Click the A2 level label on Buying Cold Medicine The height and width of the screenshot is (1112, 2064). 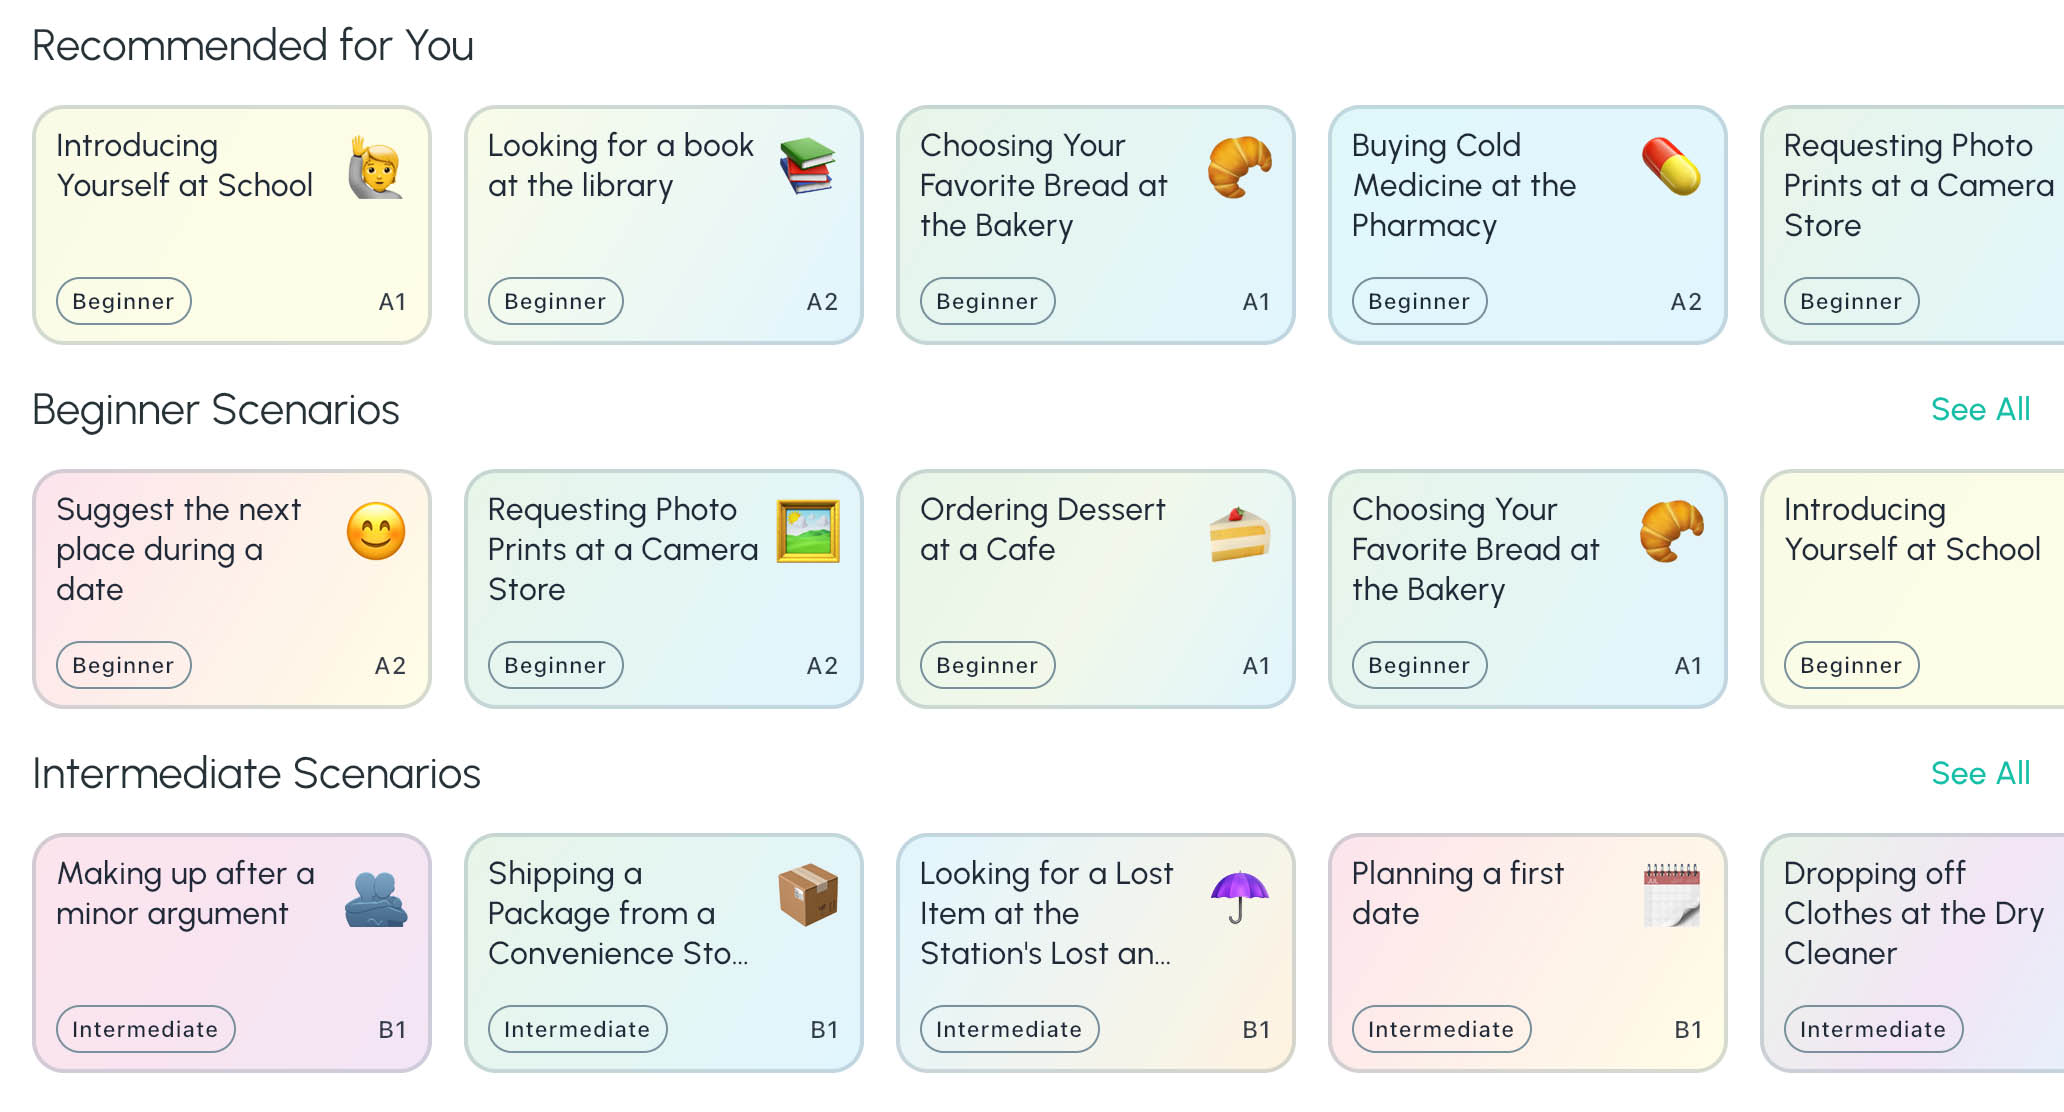coord(1688,301)
